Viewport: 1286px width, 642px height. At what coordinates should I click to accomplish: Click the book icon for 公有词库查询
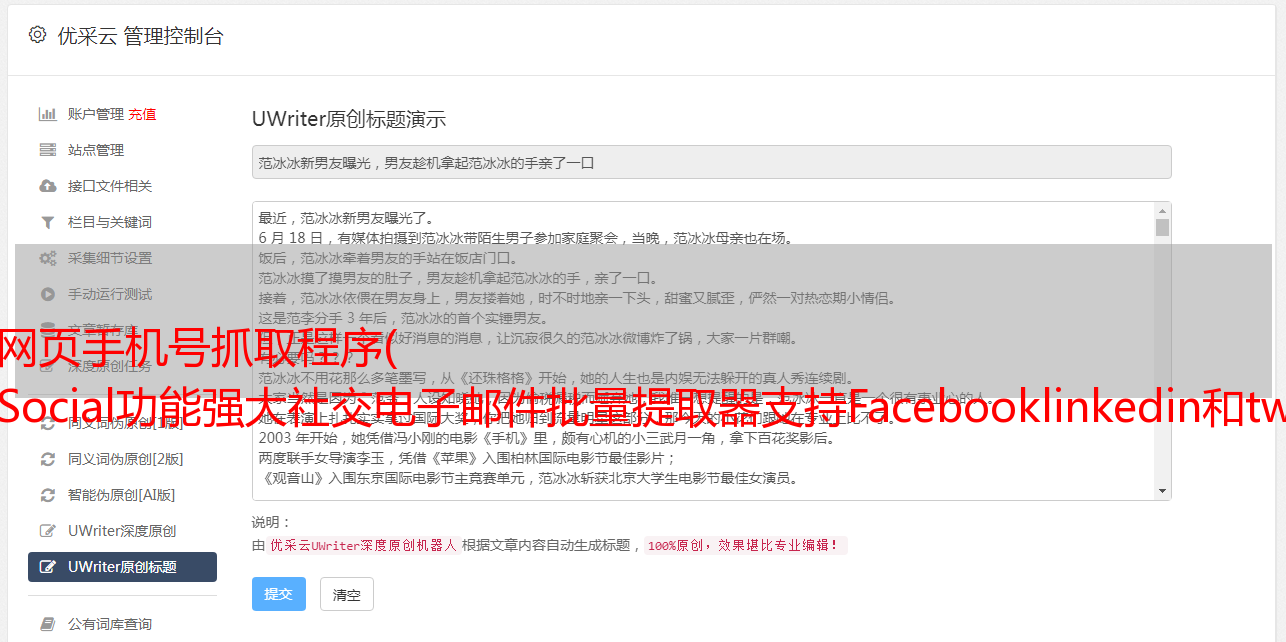coord(47,624)
